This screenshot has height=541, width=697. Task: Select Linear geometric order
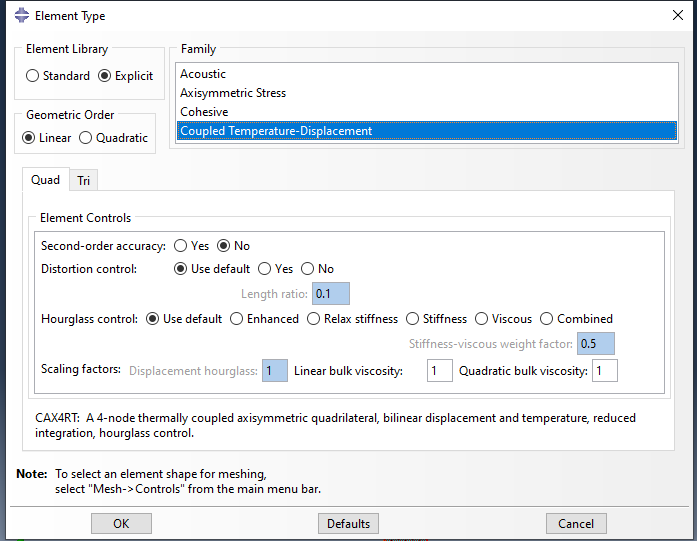point(29,138)
